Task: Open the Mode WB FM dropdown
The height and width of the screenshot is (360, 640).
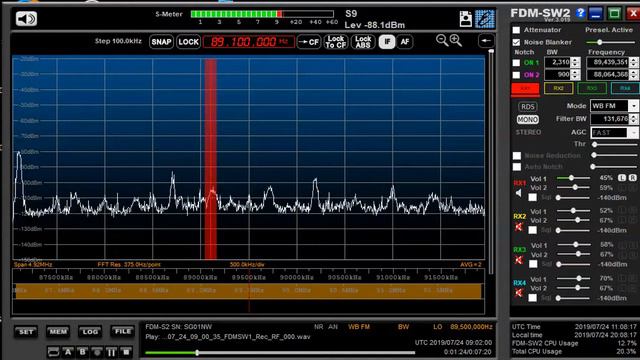Action: coord(633,106)
